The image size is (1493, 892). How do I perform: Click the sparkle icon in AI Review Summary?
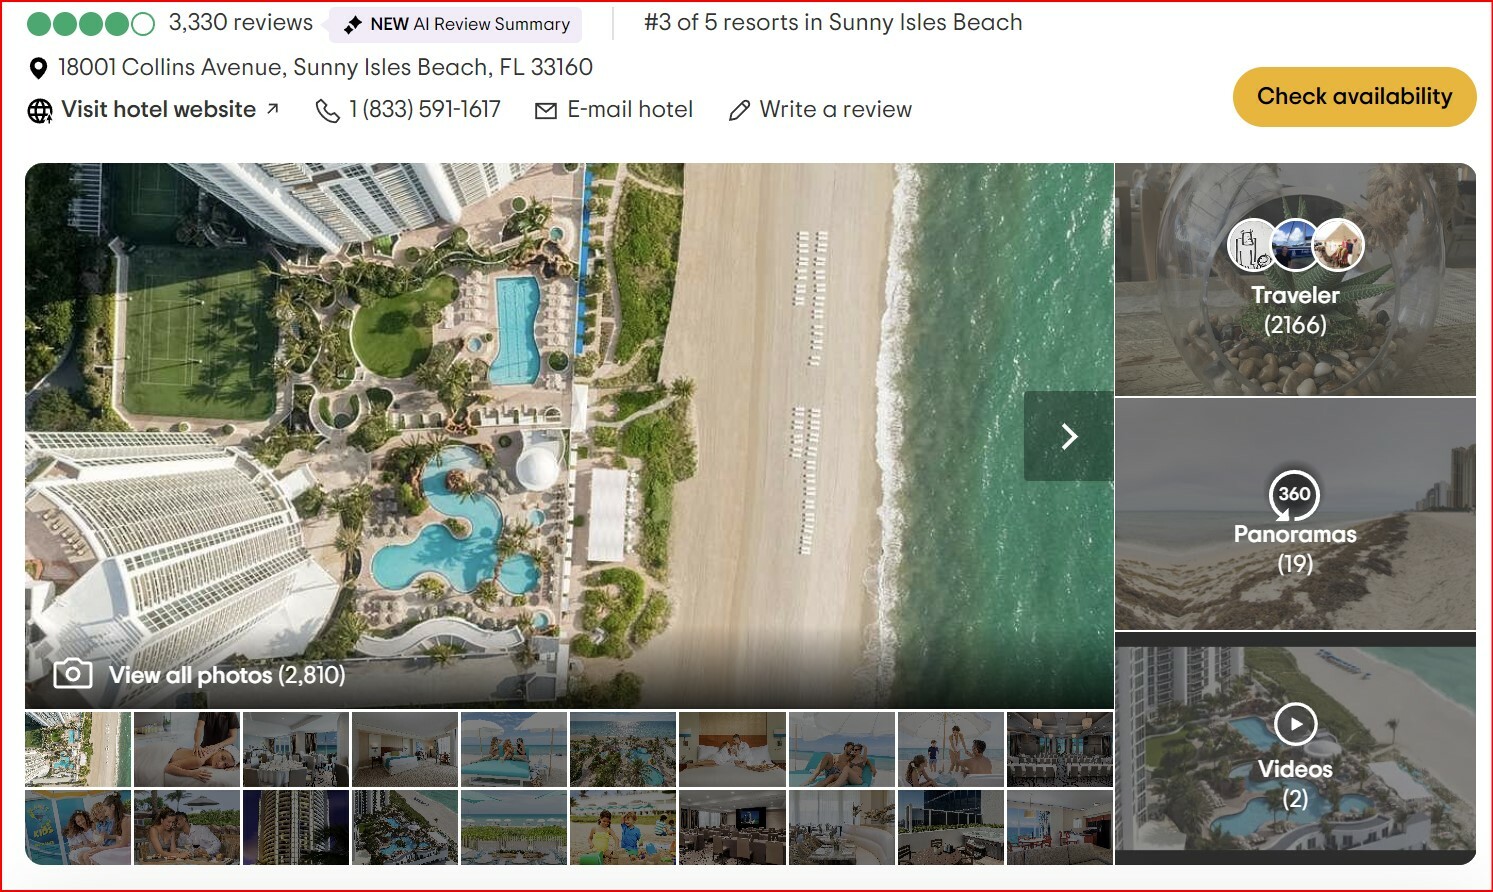click(x=352, y=24)
